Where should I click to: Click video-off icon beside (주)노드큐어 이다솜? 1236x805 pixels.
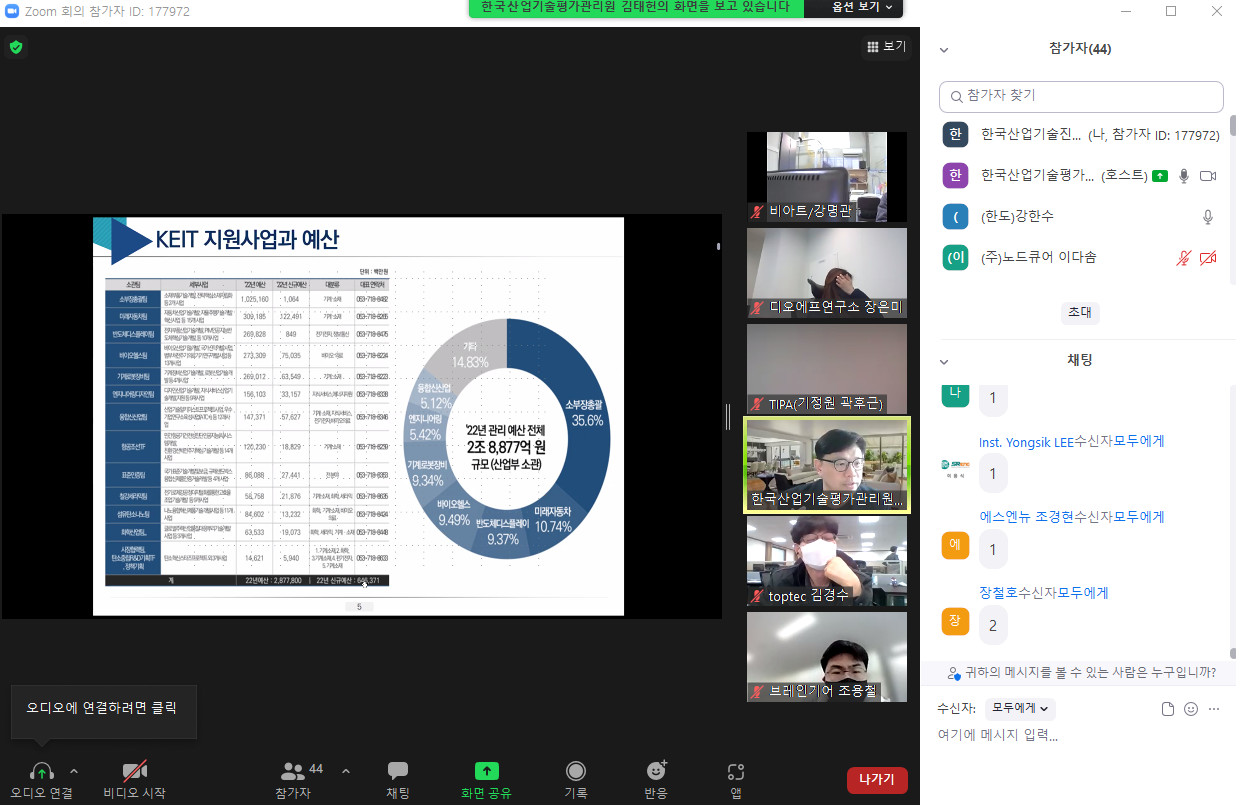click(1208, 258)
